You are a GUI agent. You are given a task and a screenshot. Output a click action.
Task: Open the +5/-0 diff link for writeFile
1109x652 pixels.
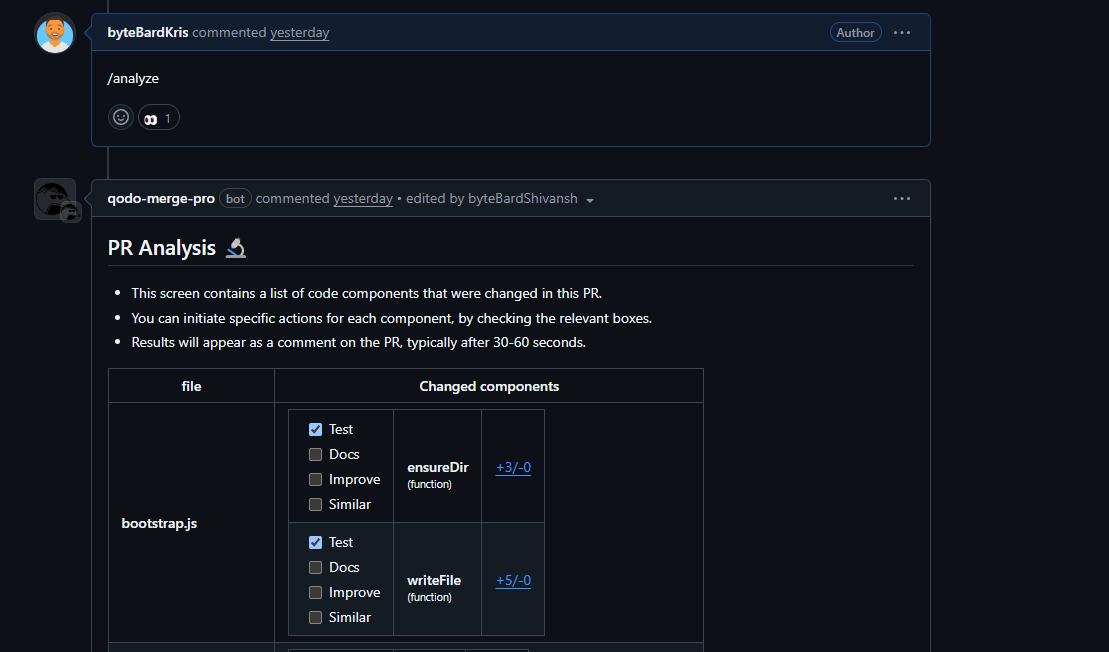pos(513,580)
